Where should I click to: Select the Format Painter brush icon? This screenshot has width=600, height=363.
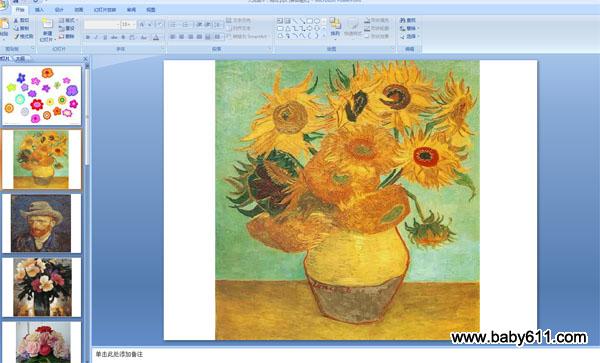(x=16, y=36)
